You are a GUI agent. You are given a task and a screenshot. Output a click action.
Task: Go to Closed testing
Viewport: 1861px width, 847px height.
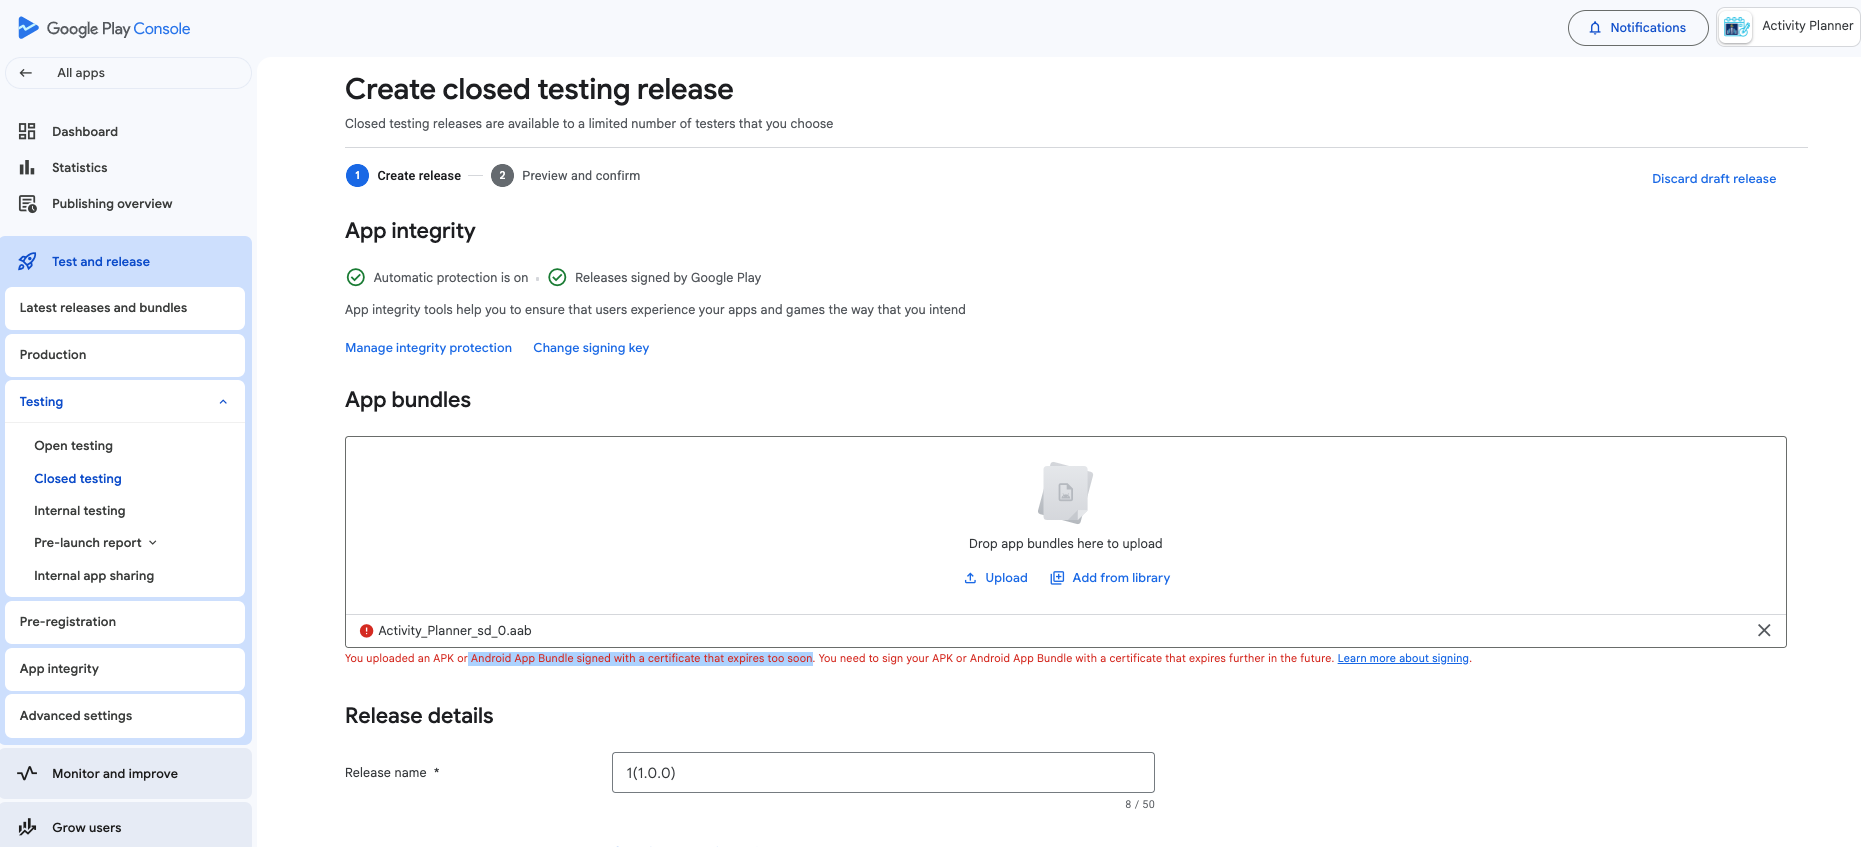78,479
